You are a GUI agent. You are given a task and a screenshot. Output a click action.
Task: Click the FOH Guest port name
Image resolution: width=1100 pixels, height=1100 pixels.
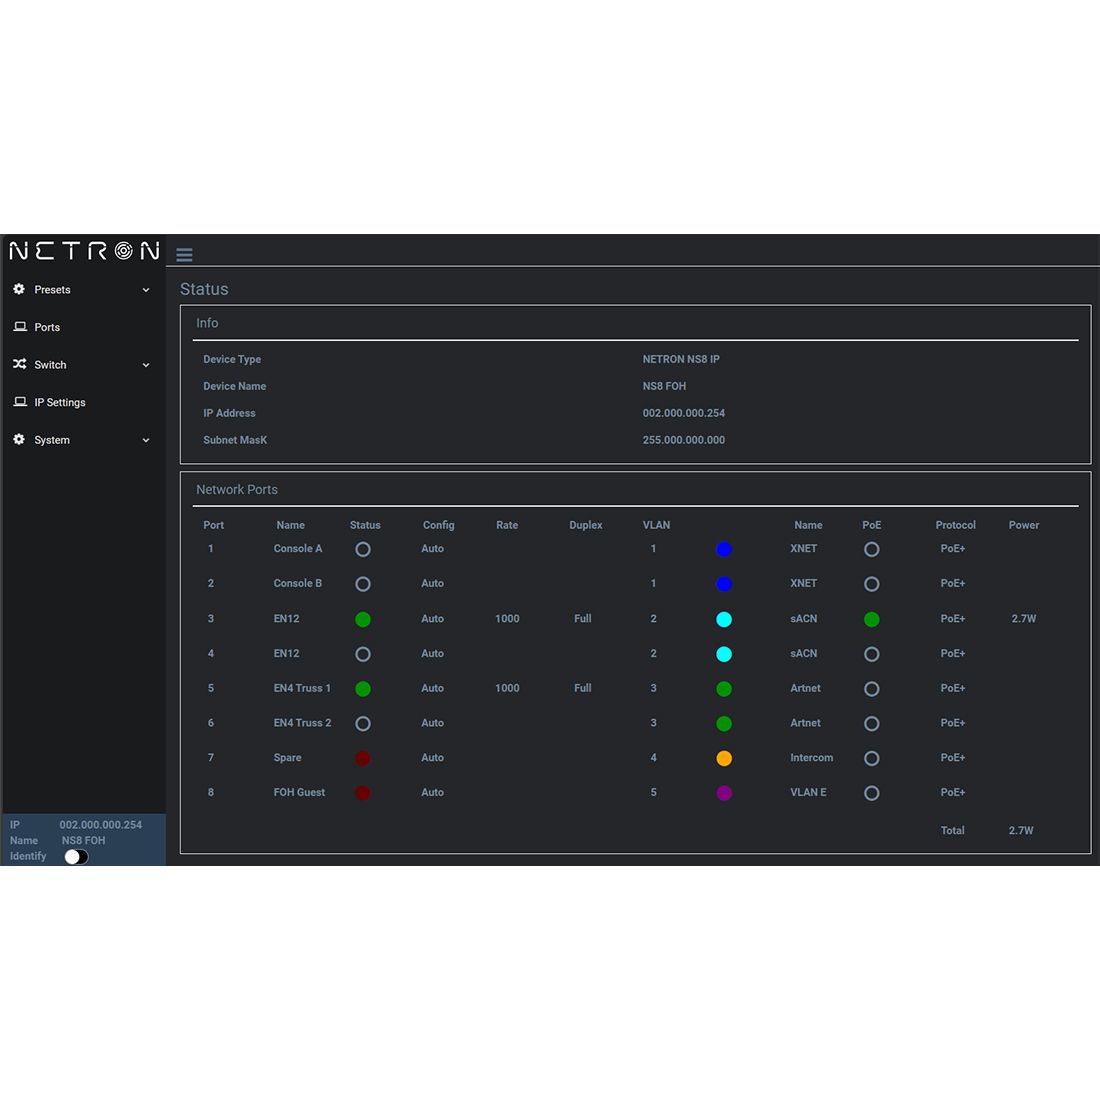click(299, 792)
